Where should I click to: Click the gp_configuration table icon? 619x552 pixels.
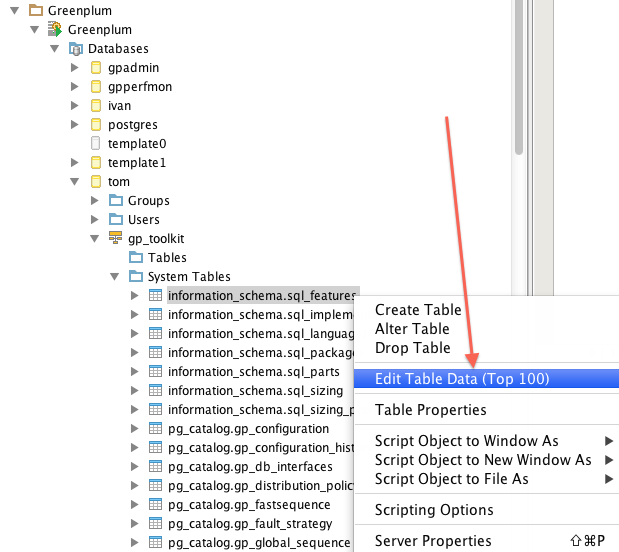click(155, 428)
